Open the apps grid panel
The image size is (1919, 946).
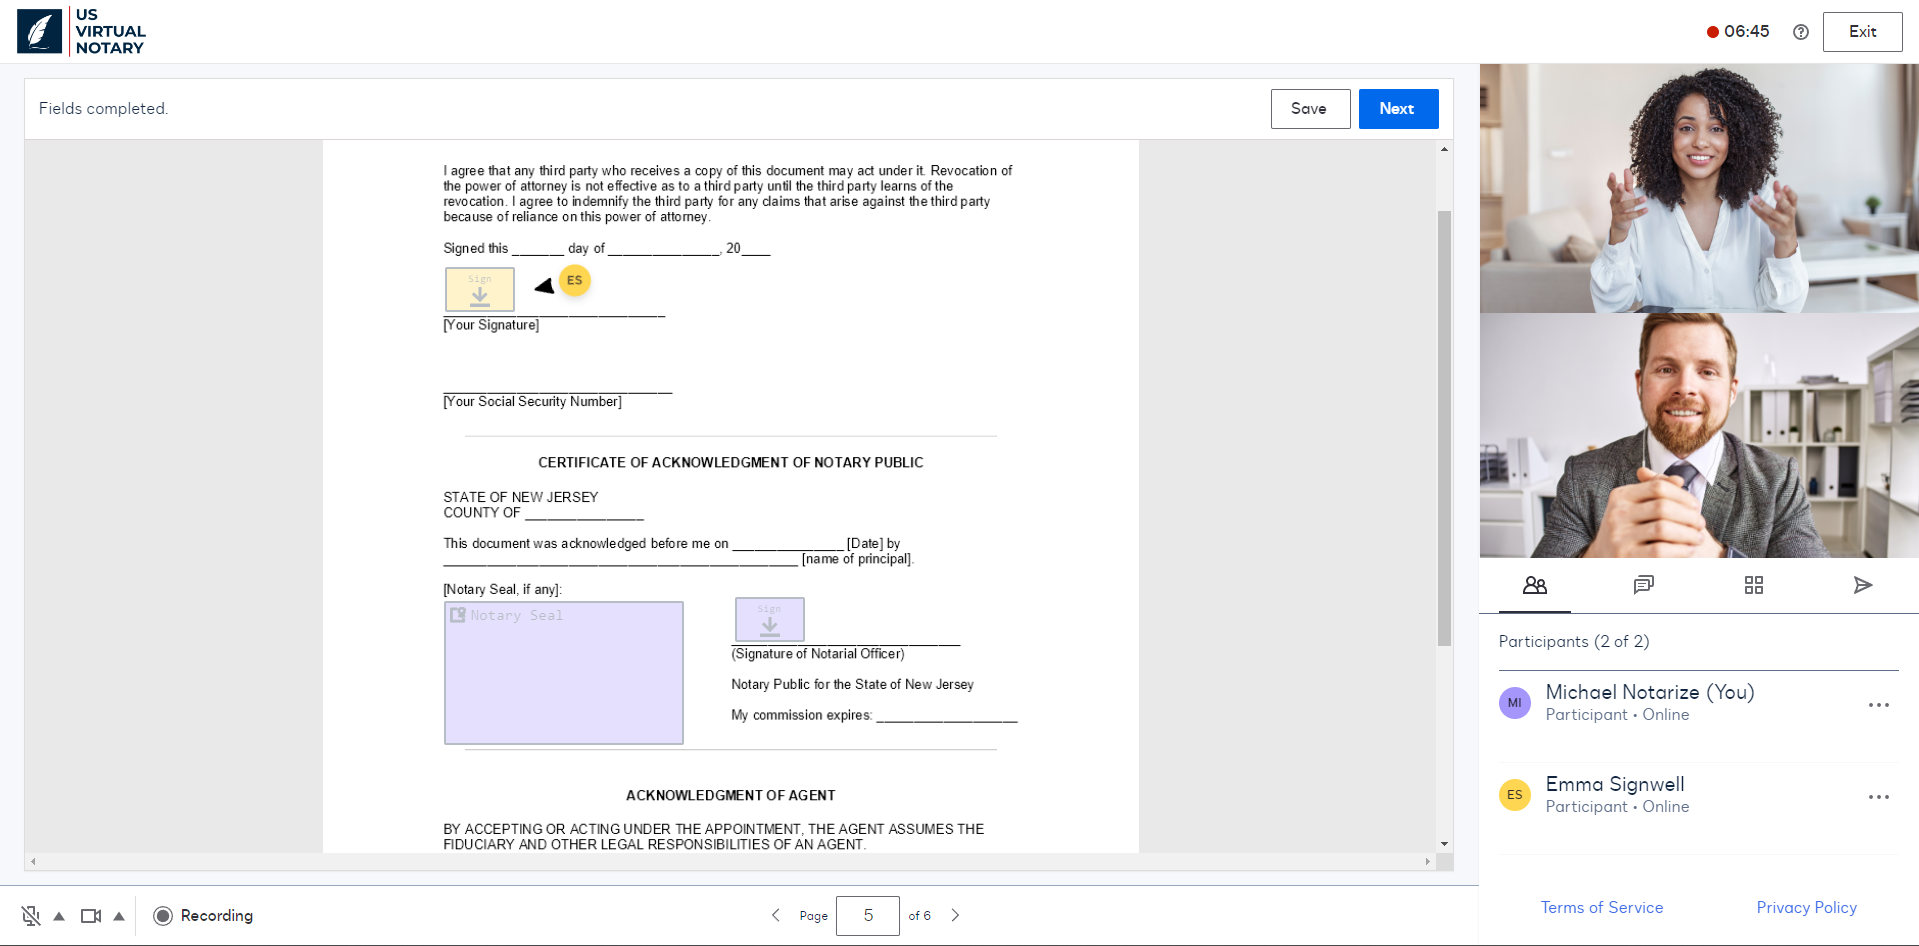point(1753,585)
